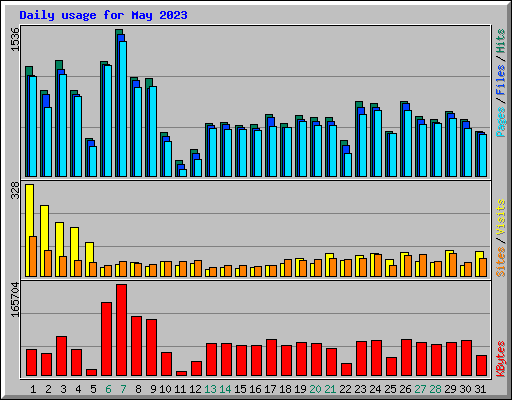Click the KBytes legend label

pyautogui.click(x=500, y=359)
